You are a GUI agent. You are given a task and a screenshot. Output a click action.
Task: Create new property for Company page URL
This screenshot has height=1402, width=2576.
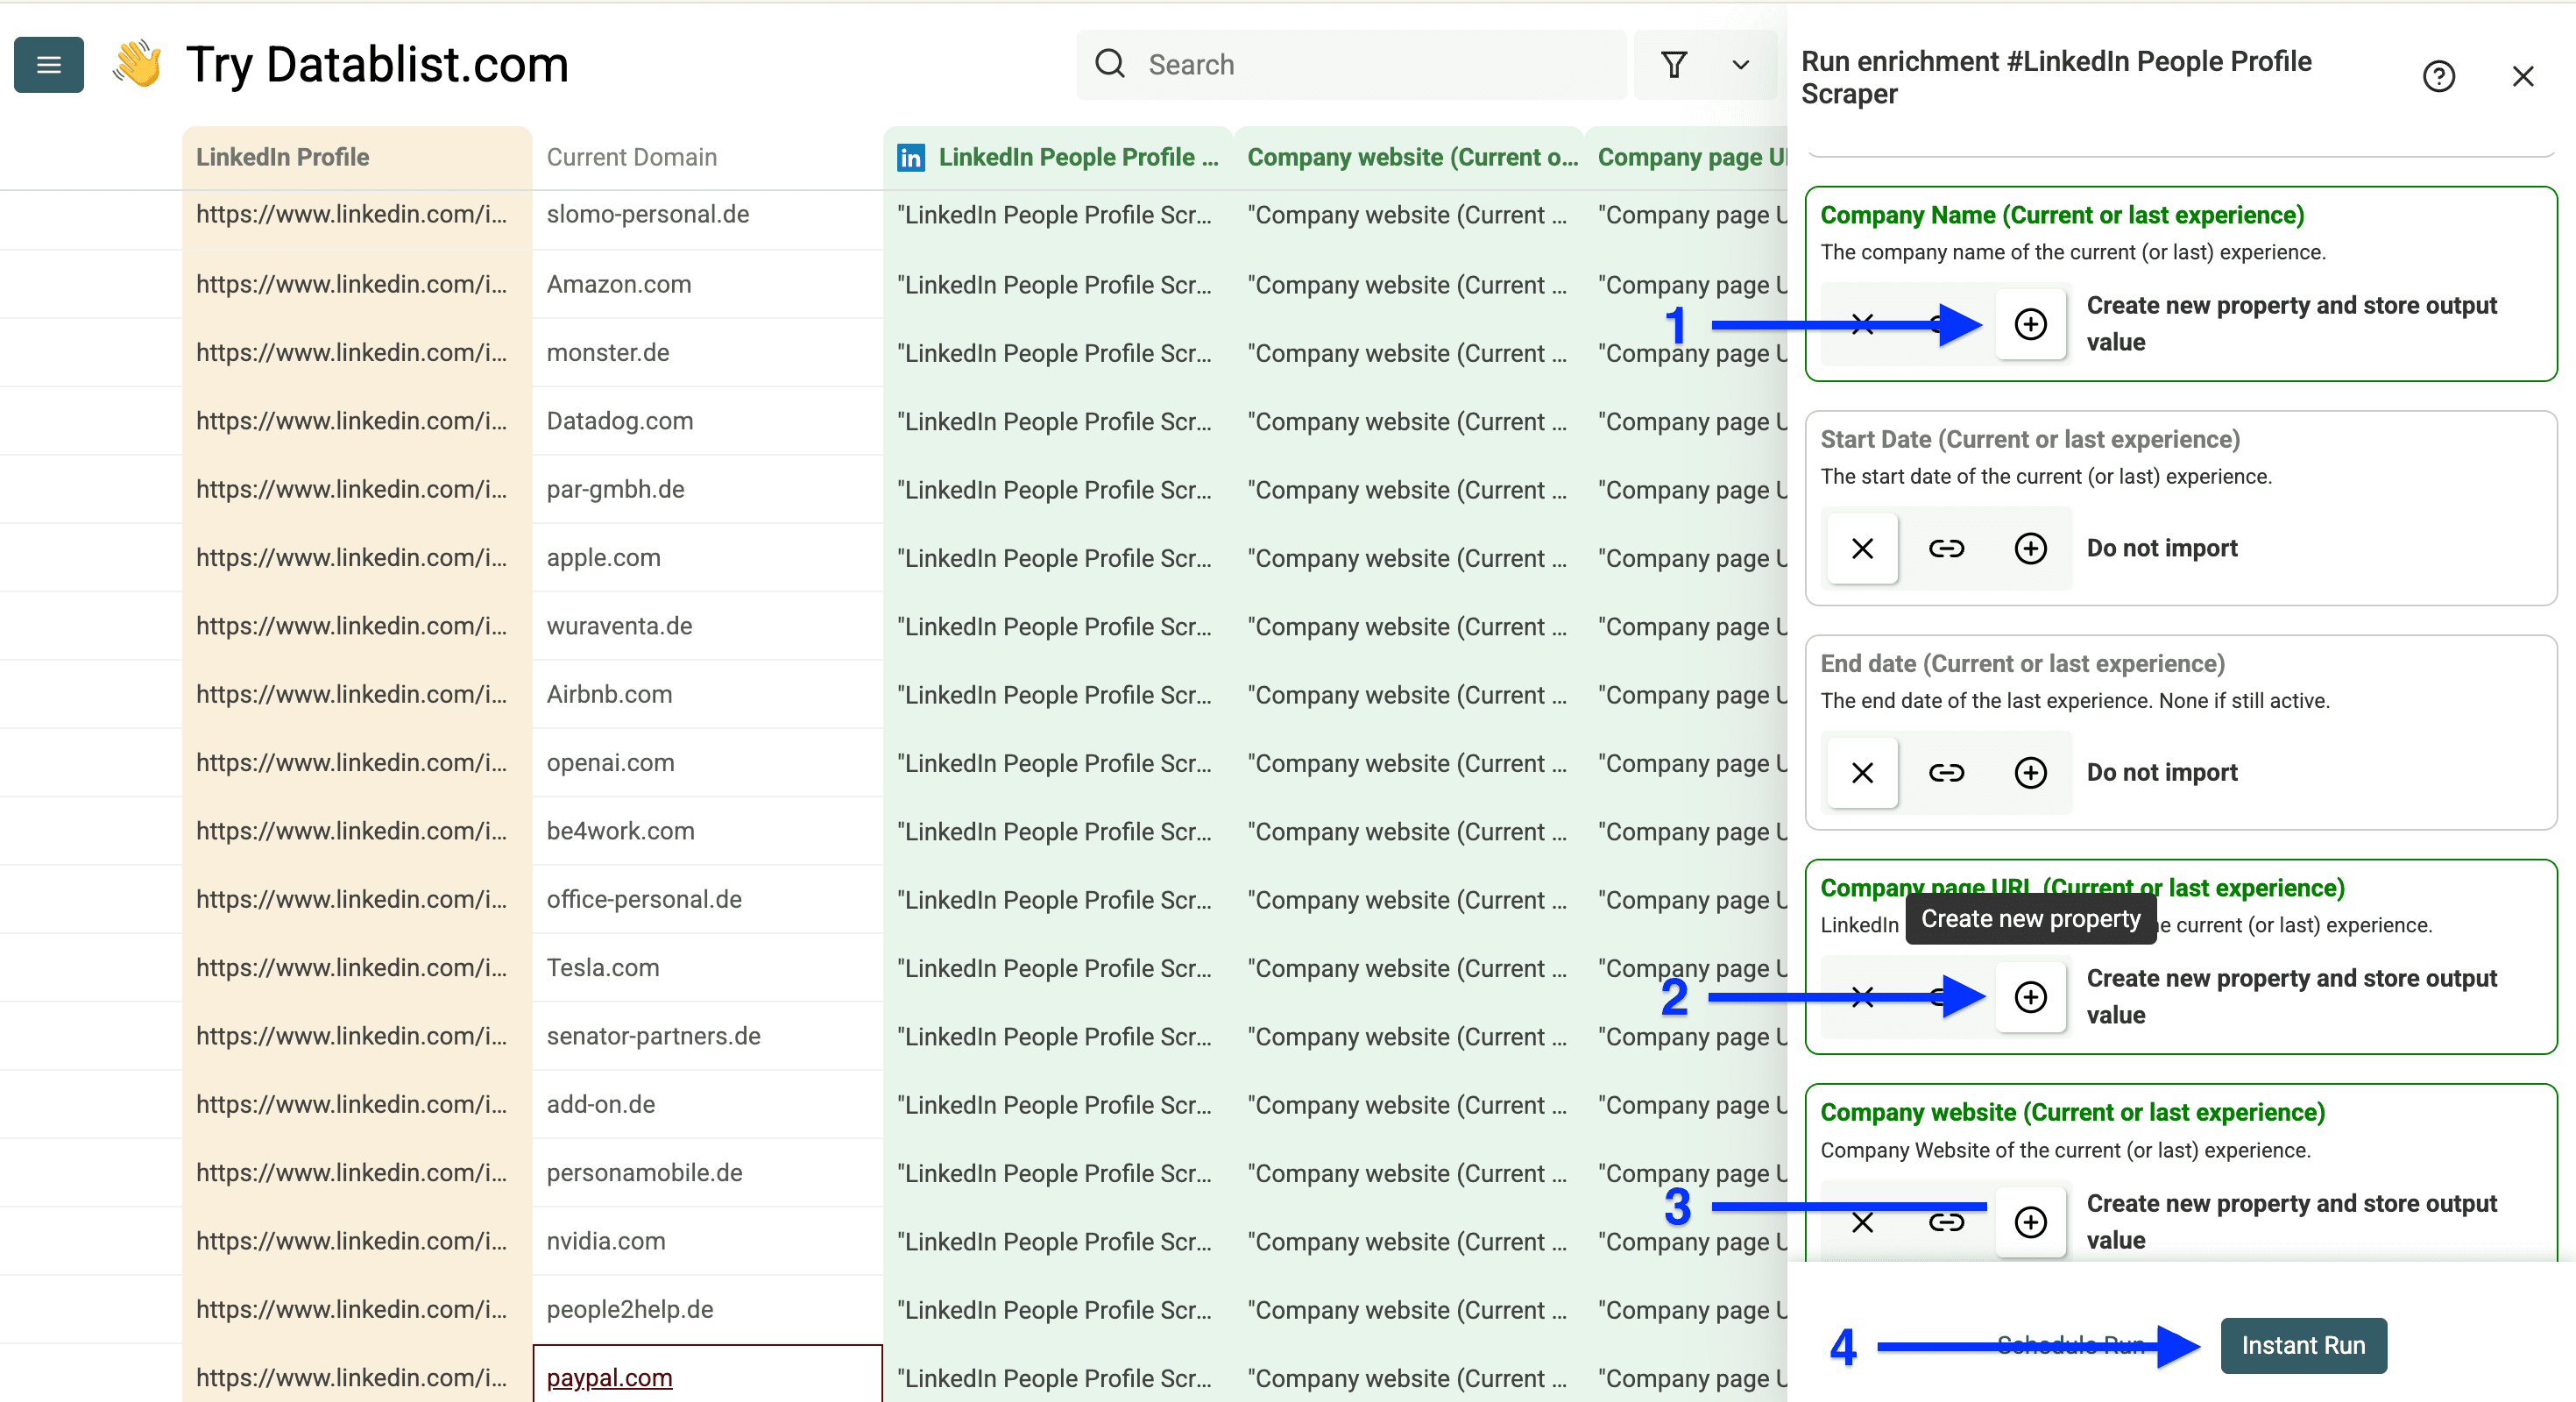[x=2030, y=997]
